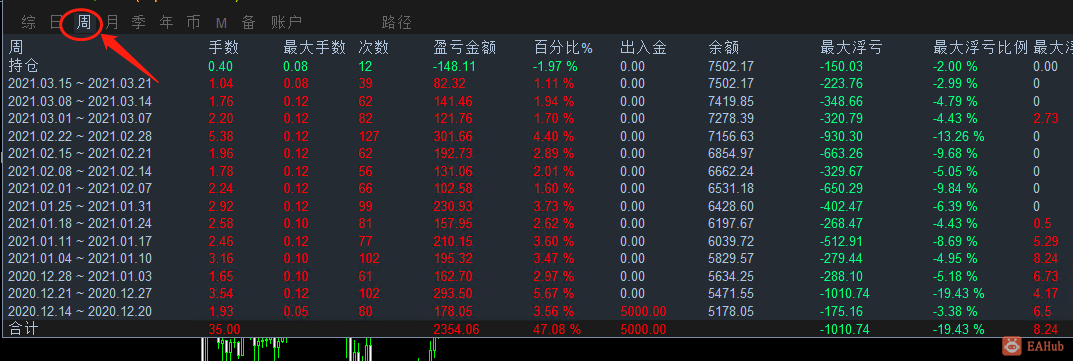Select week 2021.02.15 ~ 2021.02.21
The image size is (1073, 361).
tap(79, 153)
